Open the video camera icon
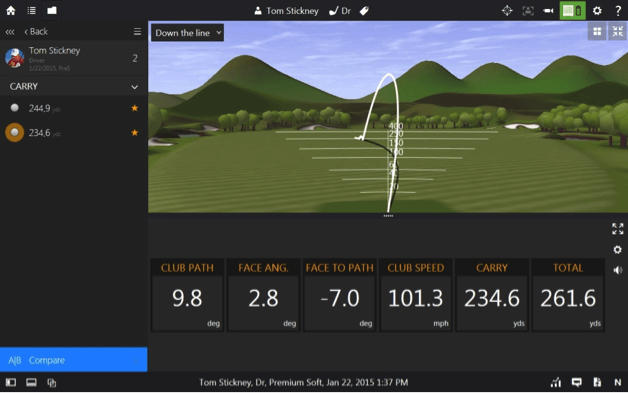Viewport: 628px width, 393px height. [548, 10]
